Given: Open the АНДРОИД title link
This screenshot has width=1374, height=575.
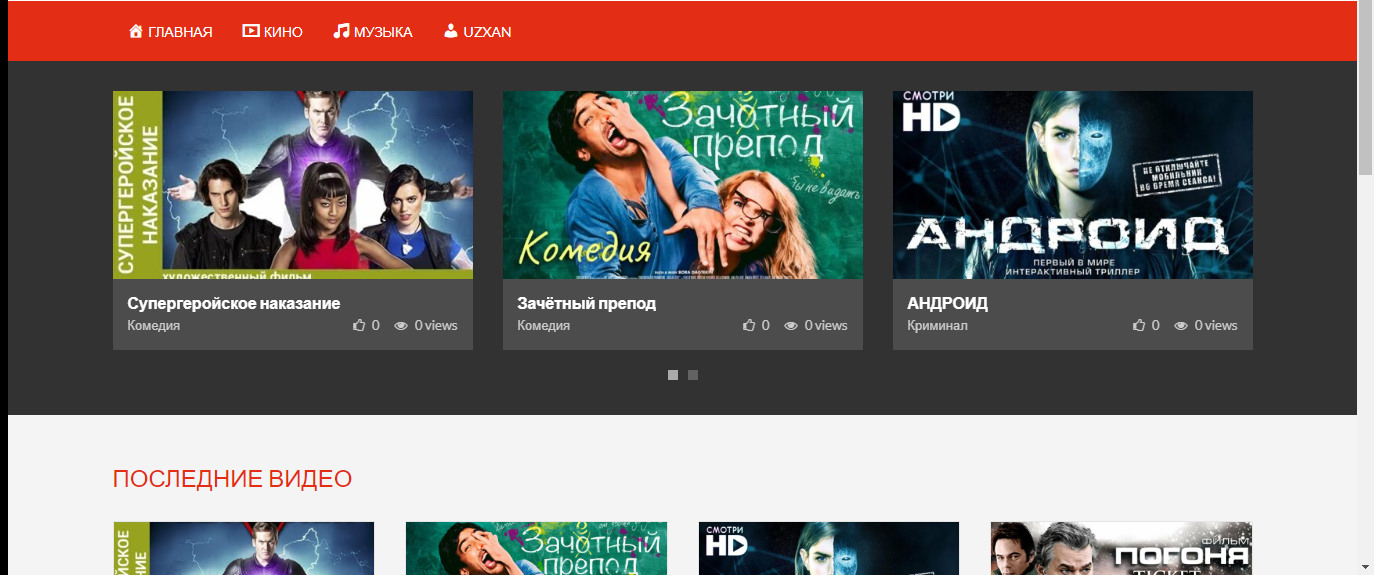Looking at the screenshot, I should tap(947, 303).
